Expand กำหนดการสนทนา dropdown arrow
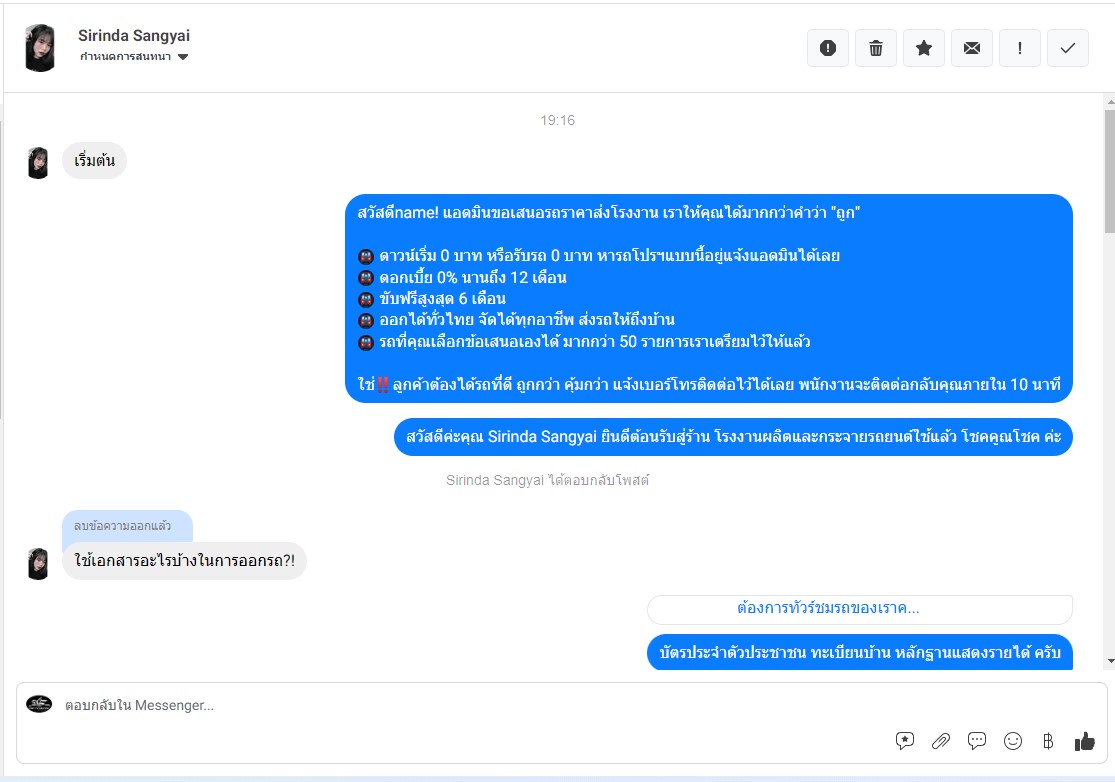This screenshot has width=1115, height=782. click(183, 57)
